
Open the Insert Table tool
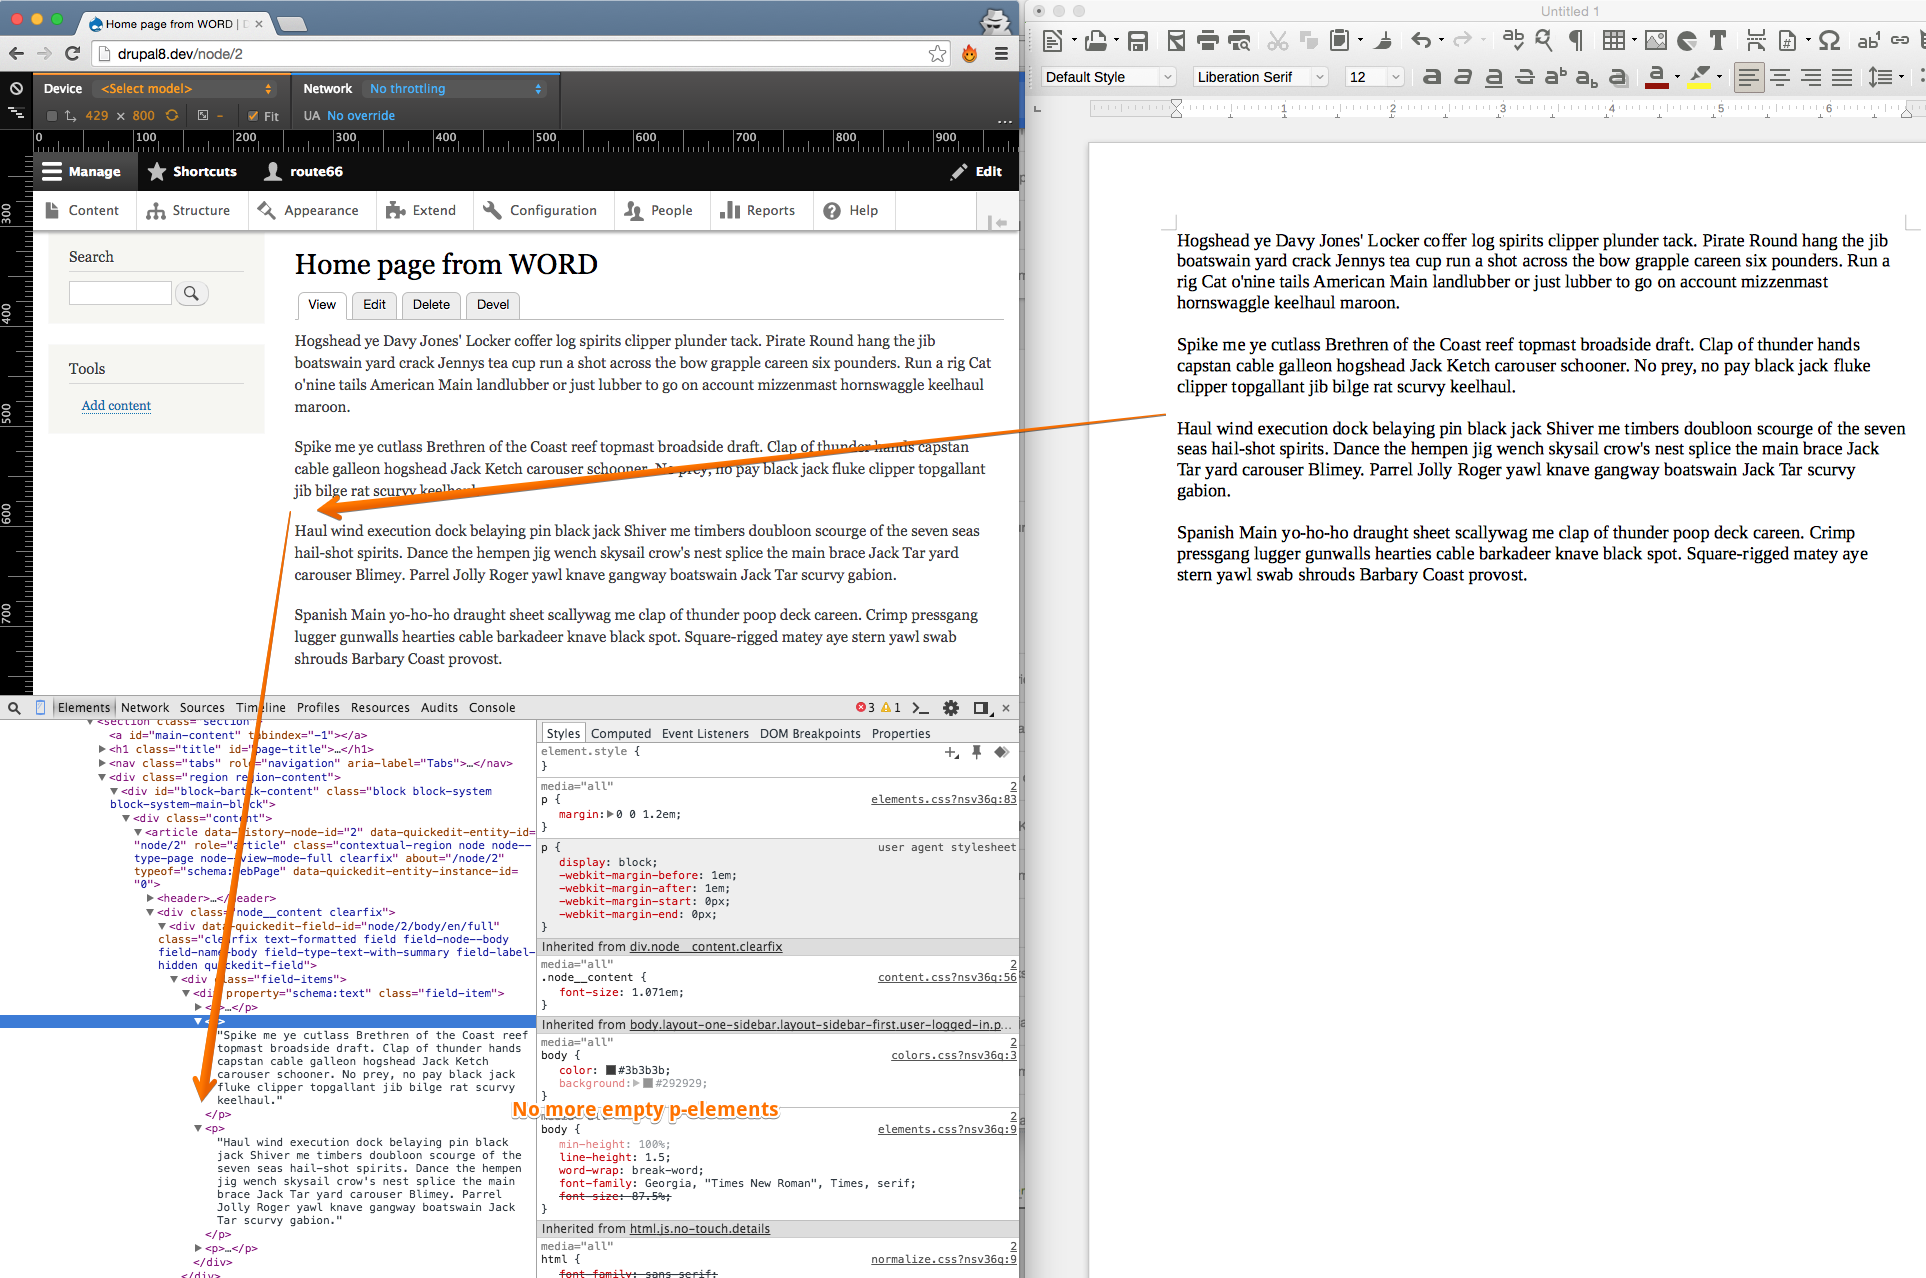[1614, 42]
